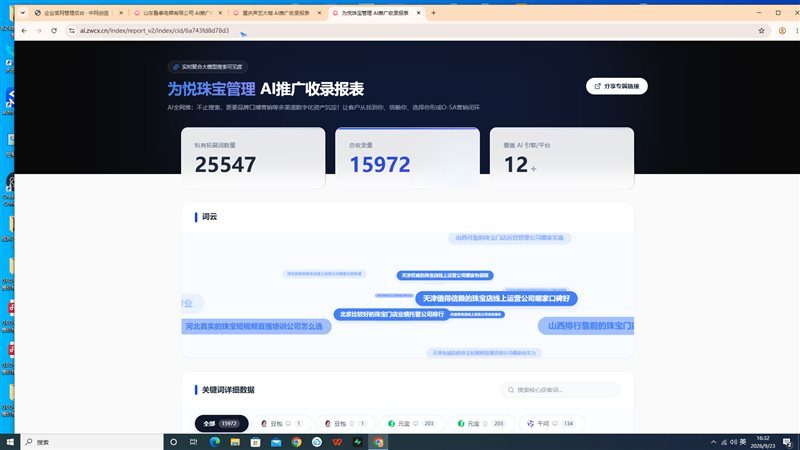Viewport: 800px width, 450px height.
Task: Close the 为悦珠宝管理 tab
Action: [418, 13]
